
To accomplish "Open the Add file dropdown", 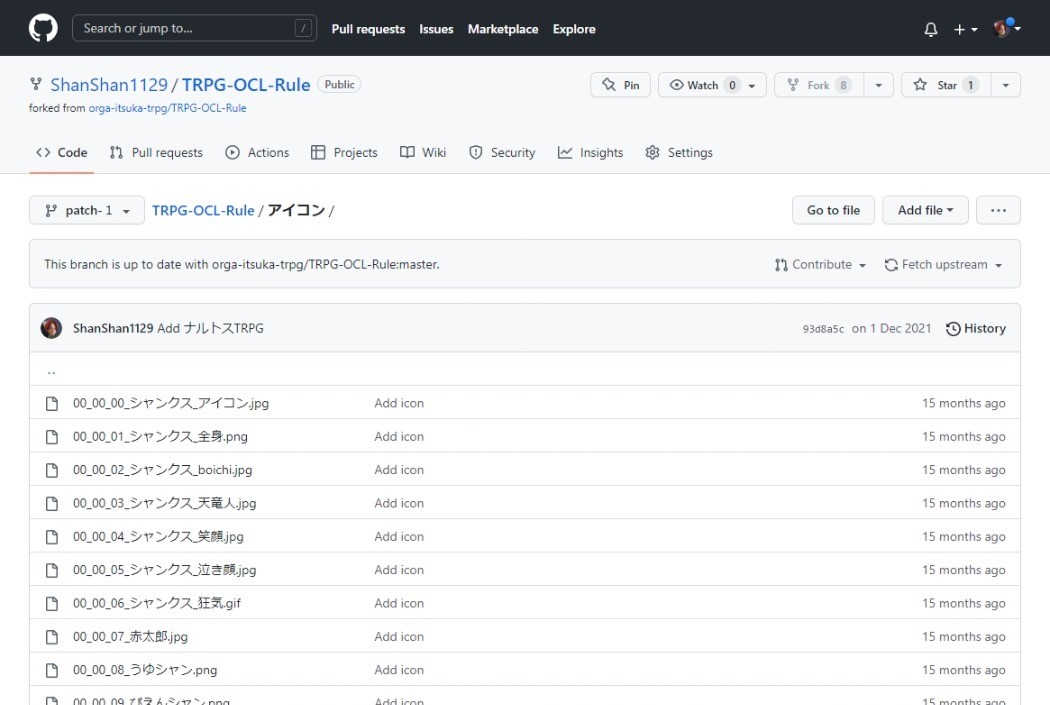I will (925, 210).
